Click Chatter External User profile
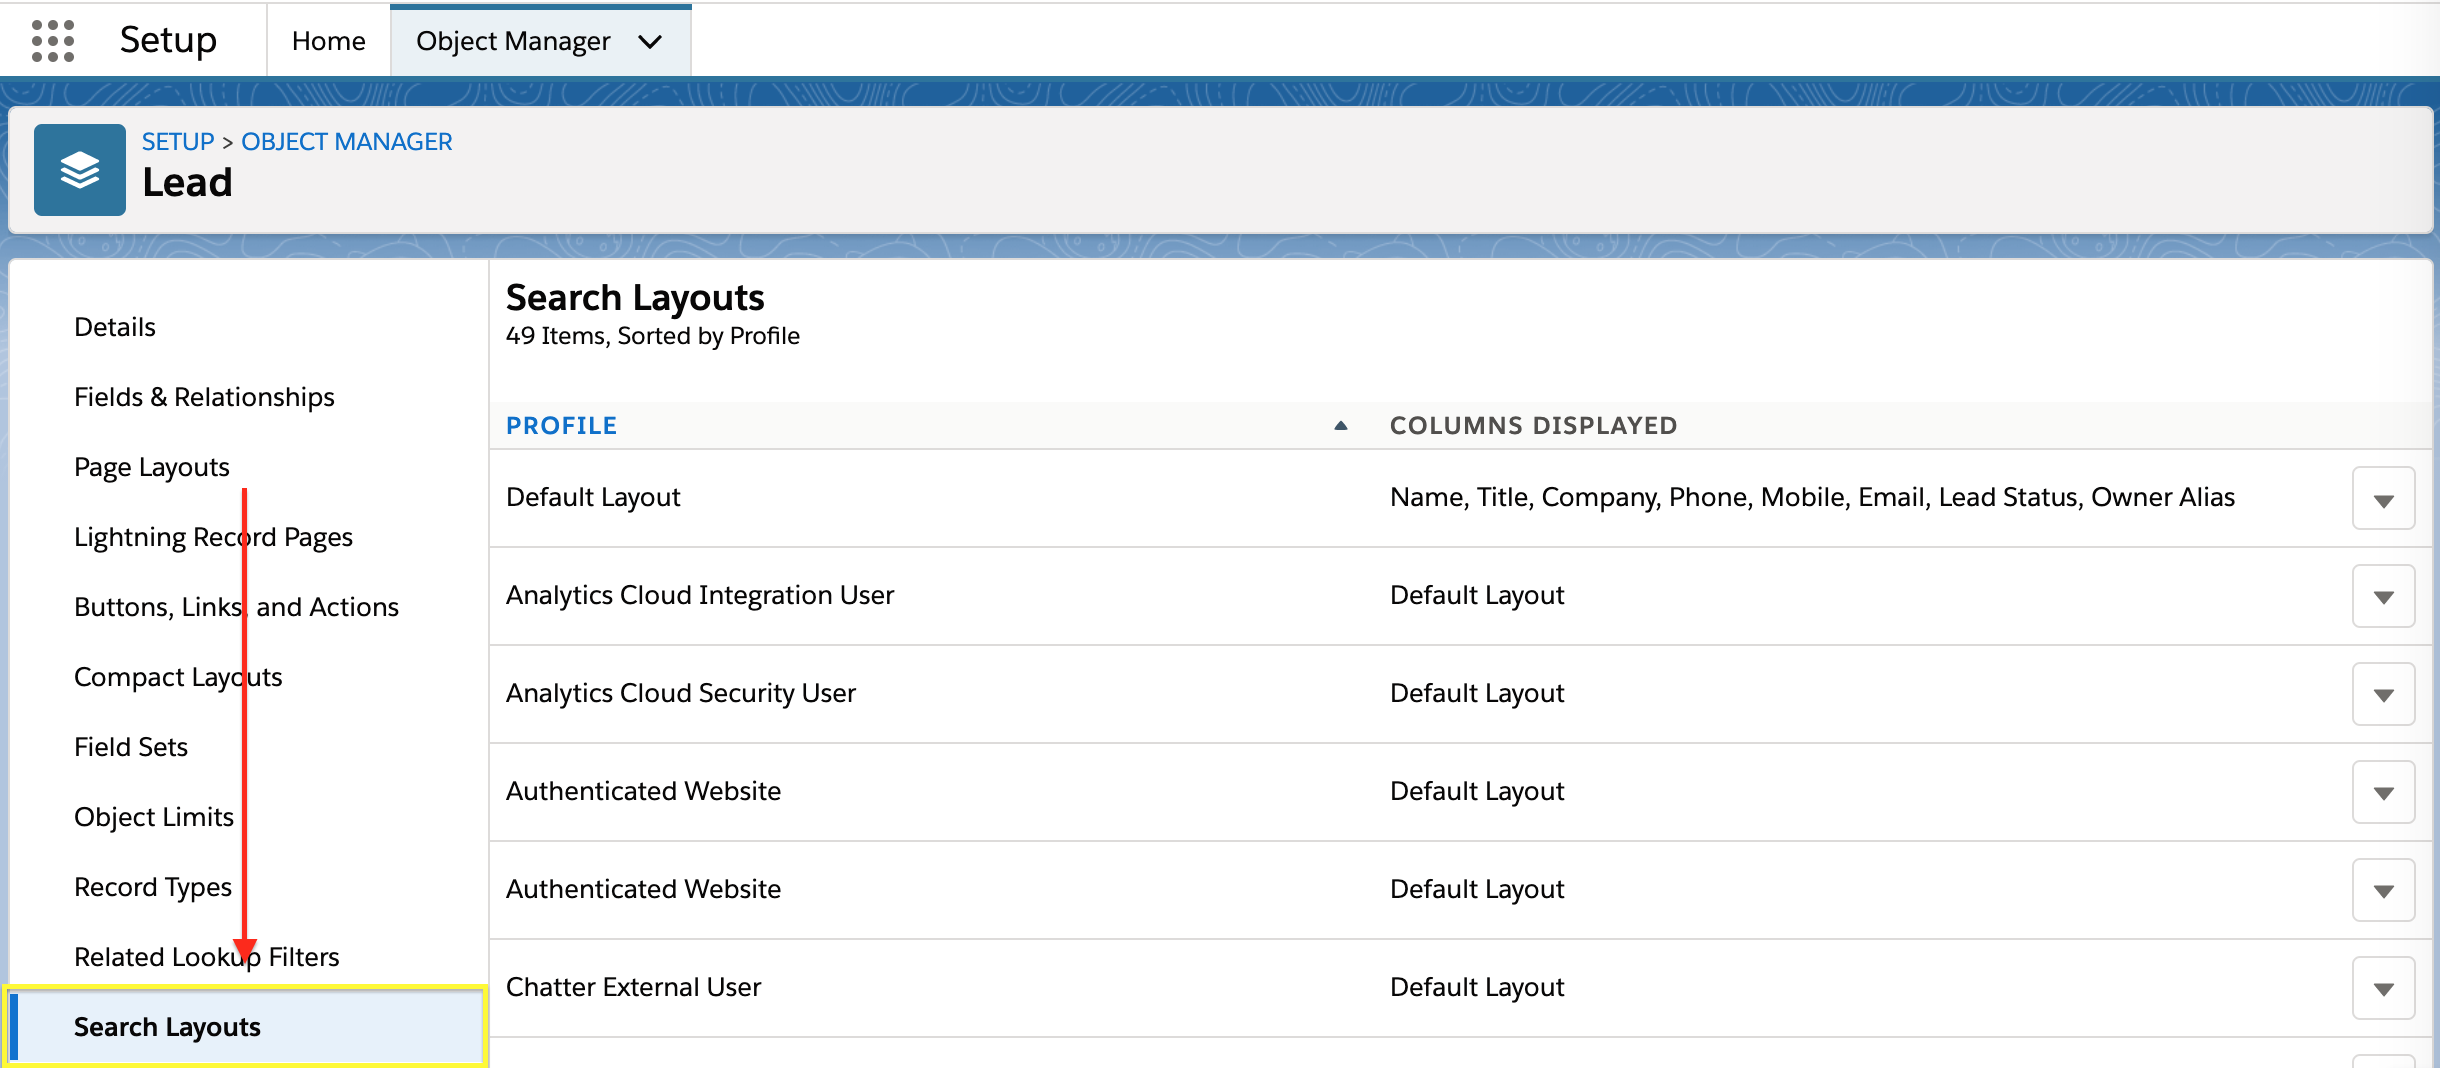The height and width of the screenshot is (1068, 2440). [x=634, y=987]
